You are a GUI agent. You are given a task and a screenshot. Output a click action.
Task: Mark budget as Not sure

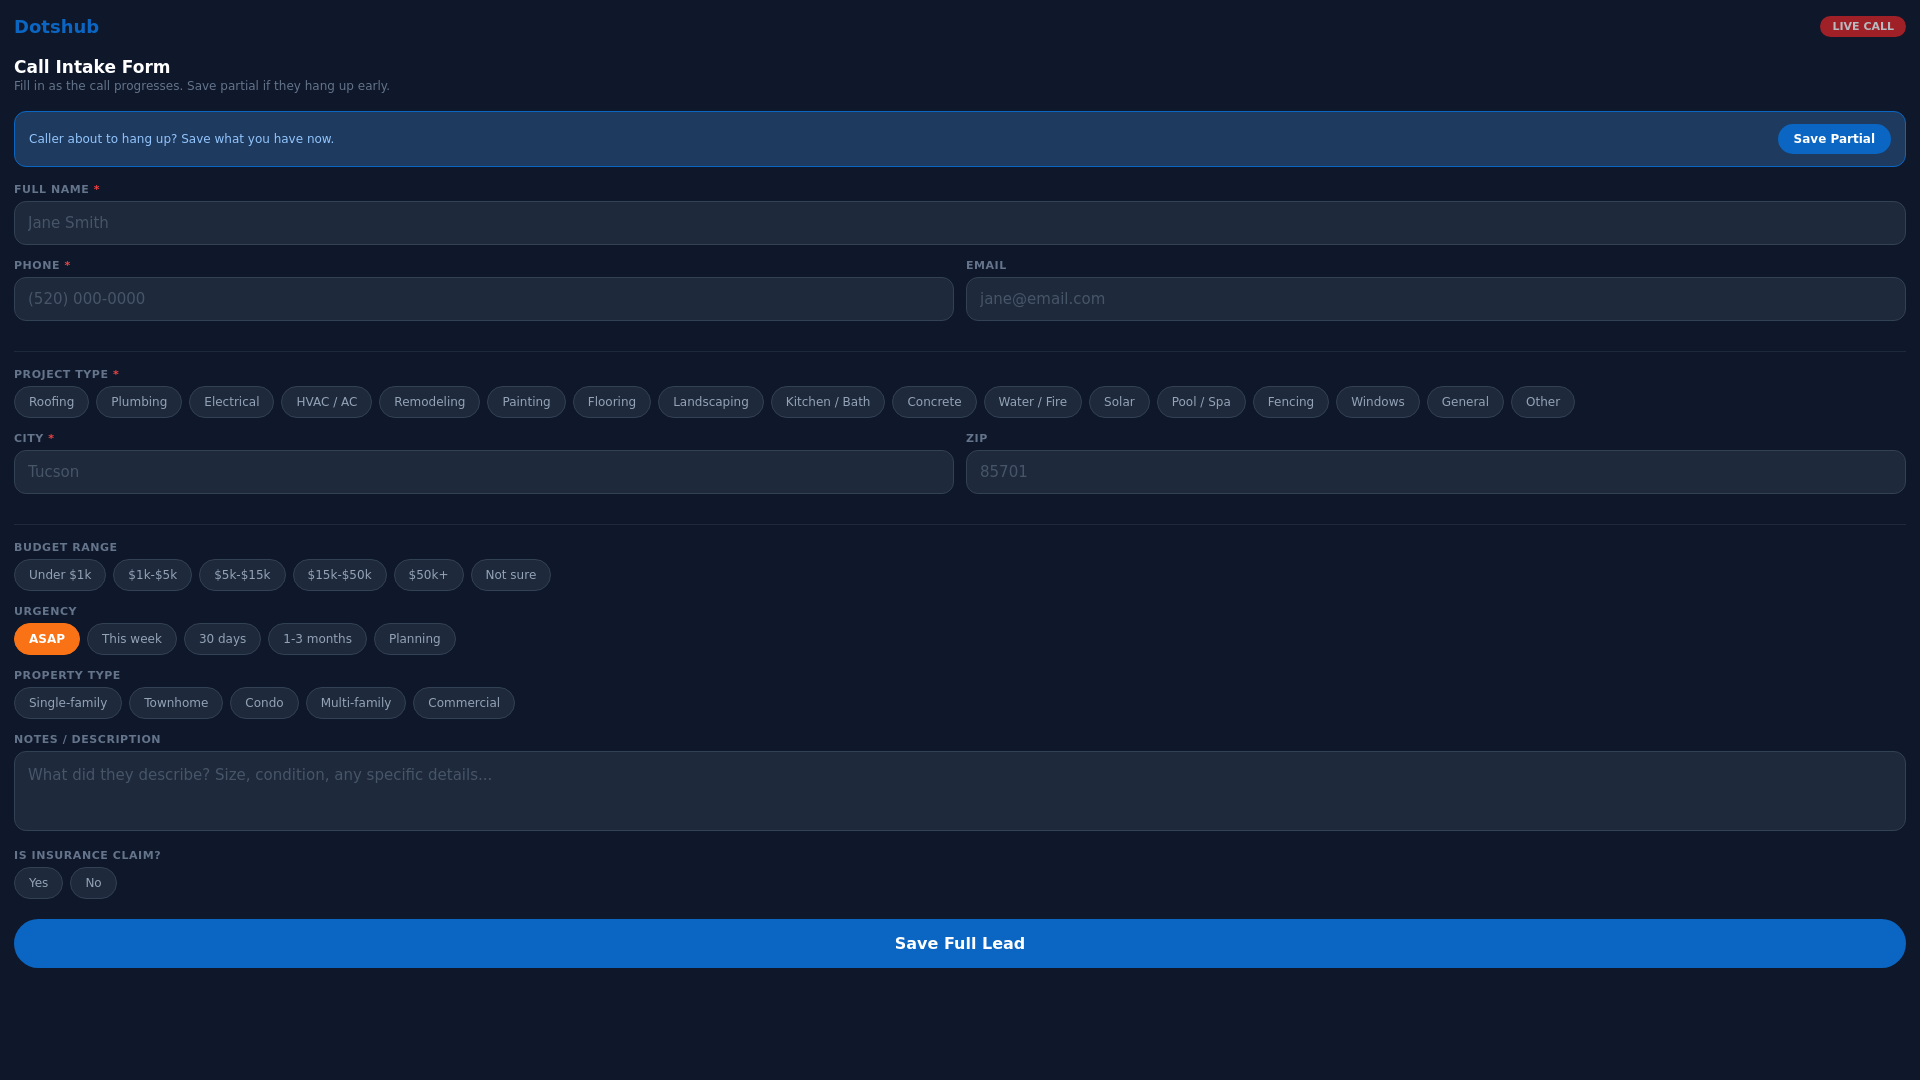[510, 575]
